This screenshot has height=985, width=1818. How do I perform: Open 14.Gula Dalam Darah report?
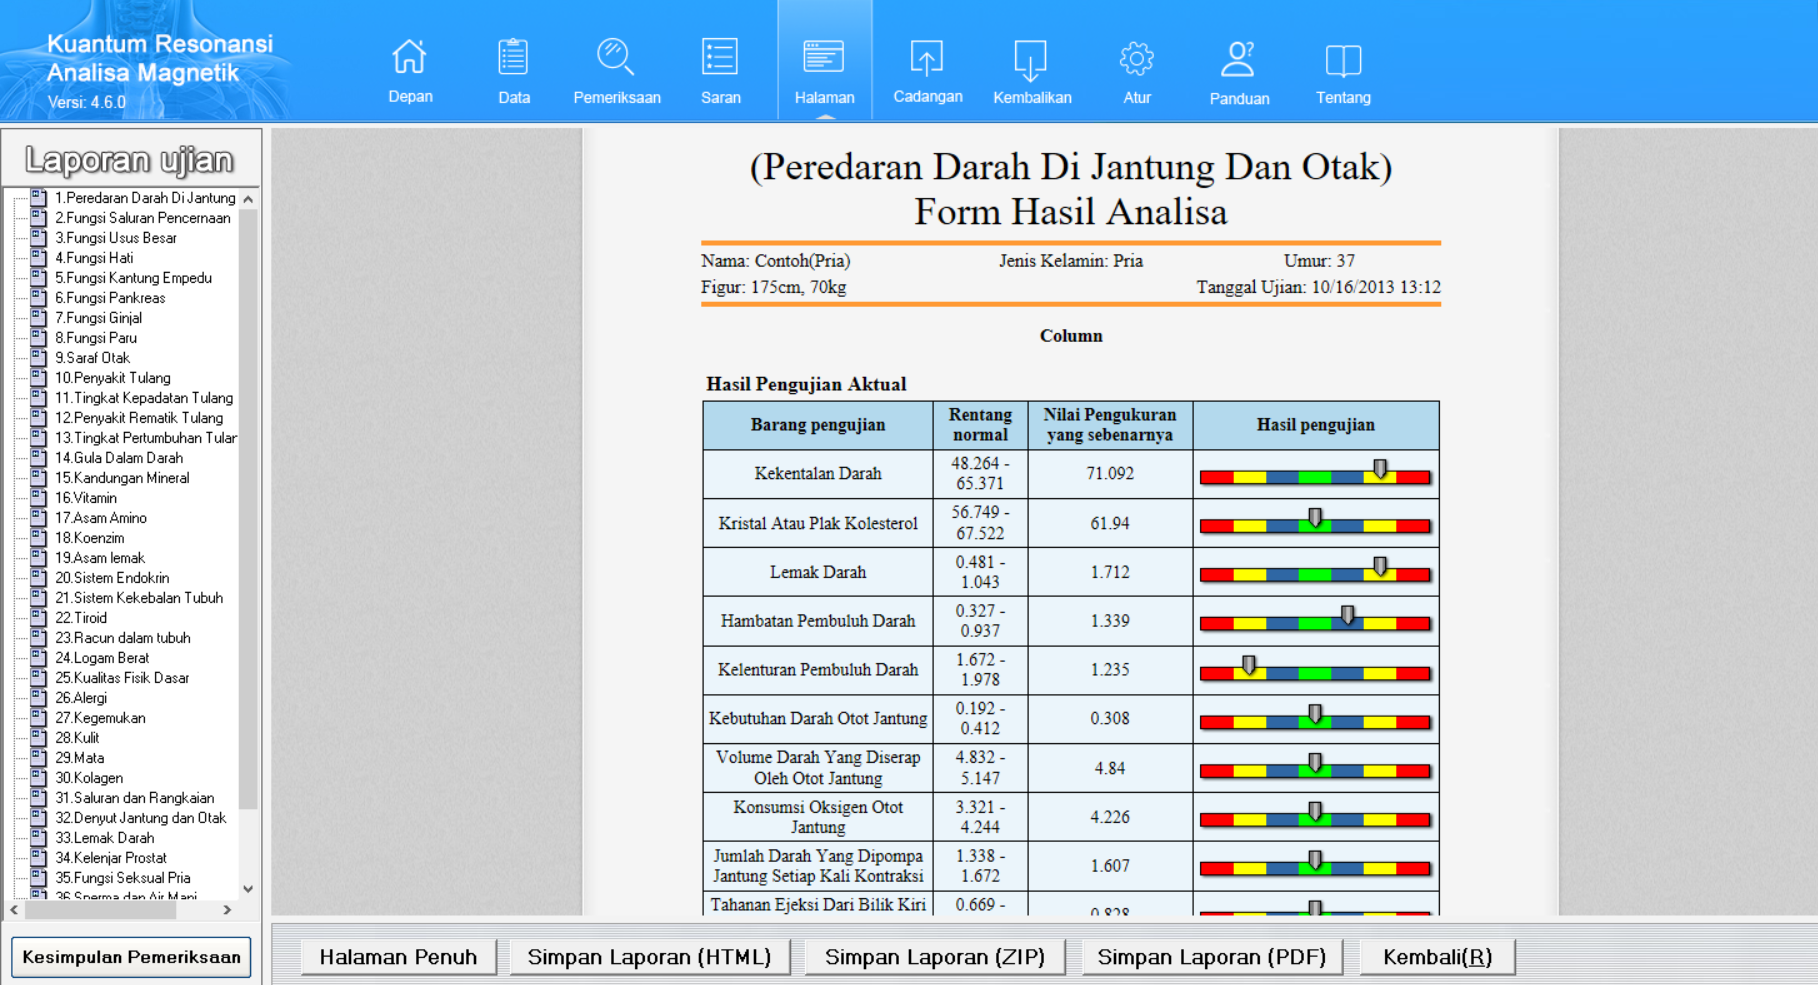click(x=118, y=458)
